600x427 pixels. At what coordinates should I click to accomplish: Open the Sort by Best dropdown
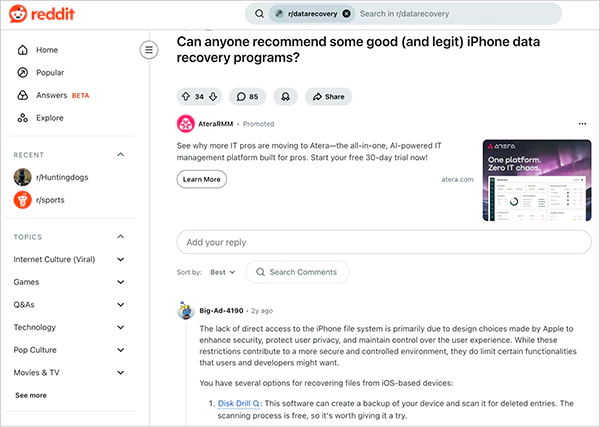(222, 272)
